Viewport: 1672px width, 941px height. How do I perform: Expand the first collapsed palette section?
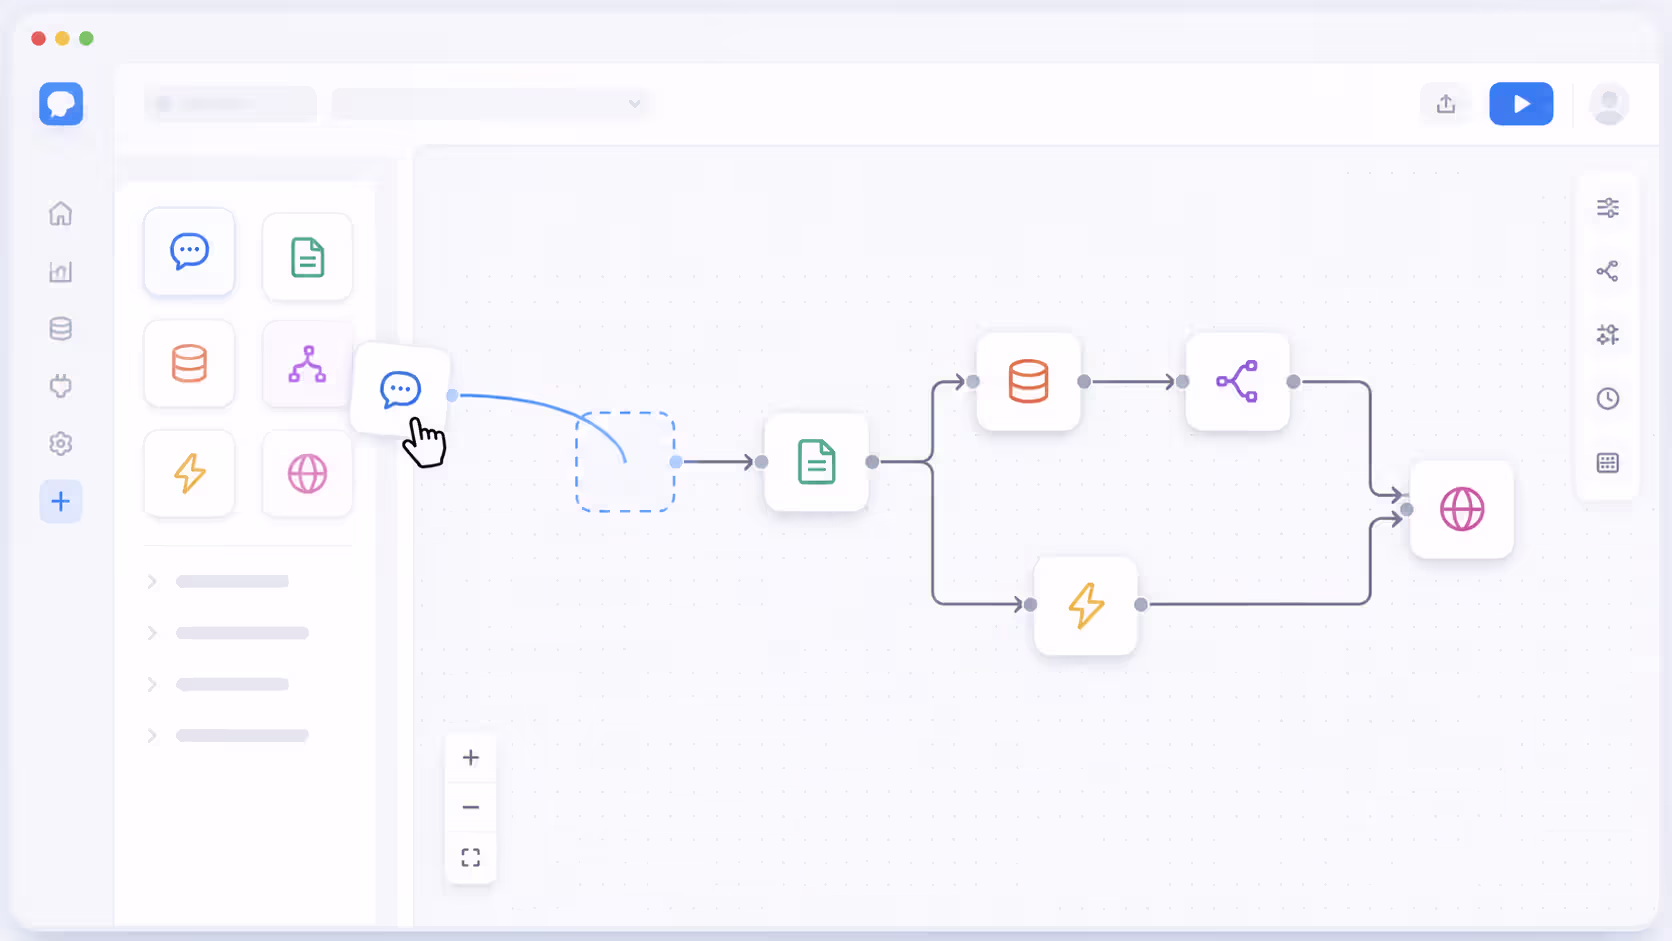point(152,581)
